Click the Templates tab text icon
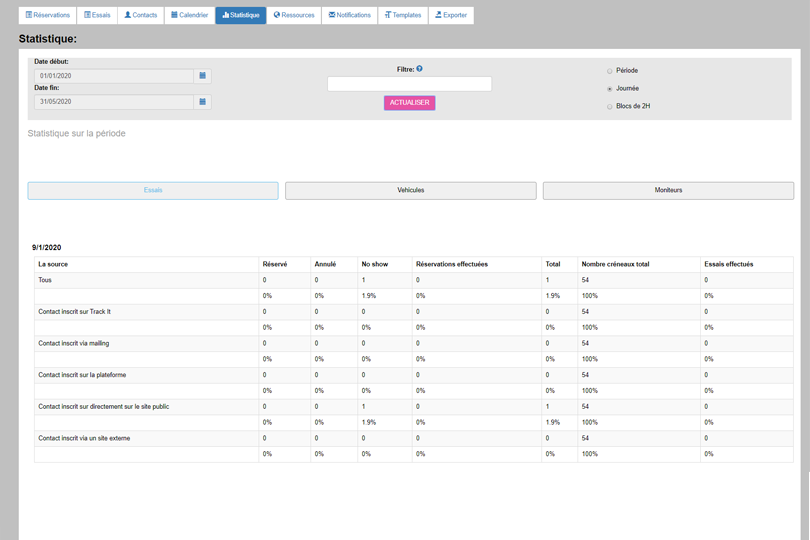The height and width of the screenshot is (540, 810). click(x=388, y=15)
